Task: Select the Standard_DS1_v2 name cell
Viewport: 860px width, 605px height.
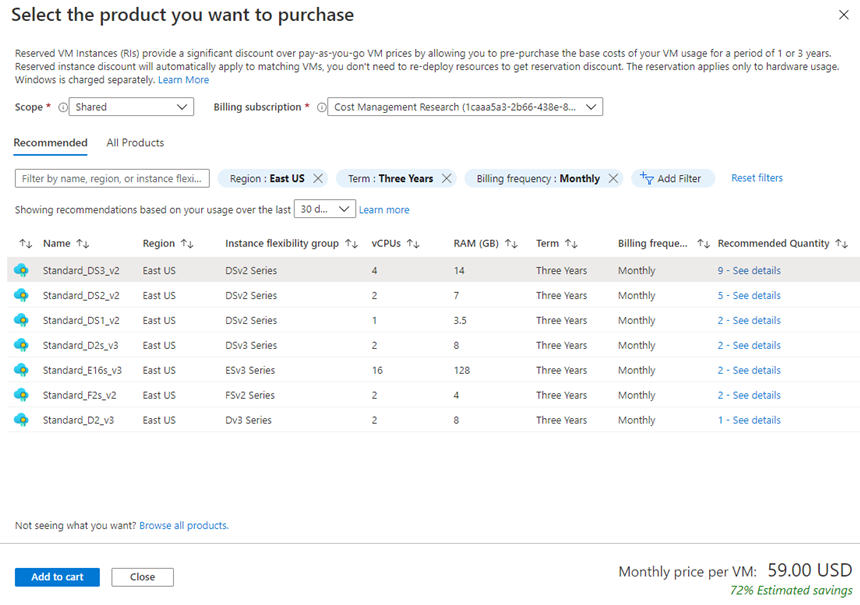Action: coord(81,320)
